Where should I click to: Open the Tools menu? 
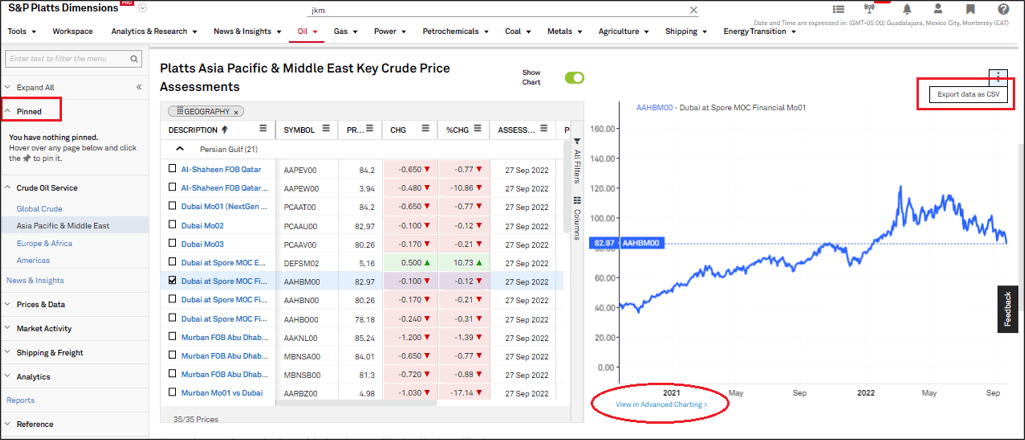[x=22, y=31]
